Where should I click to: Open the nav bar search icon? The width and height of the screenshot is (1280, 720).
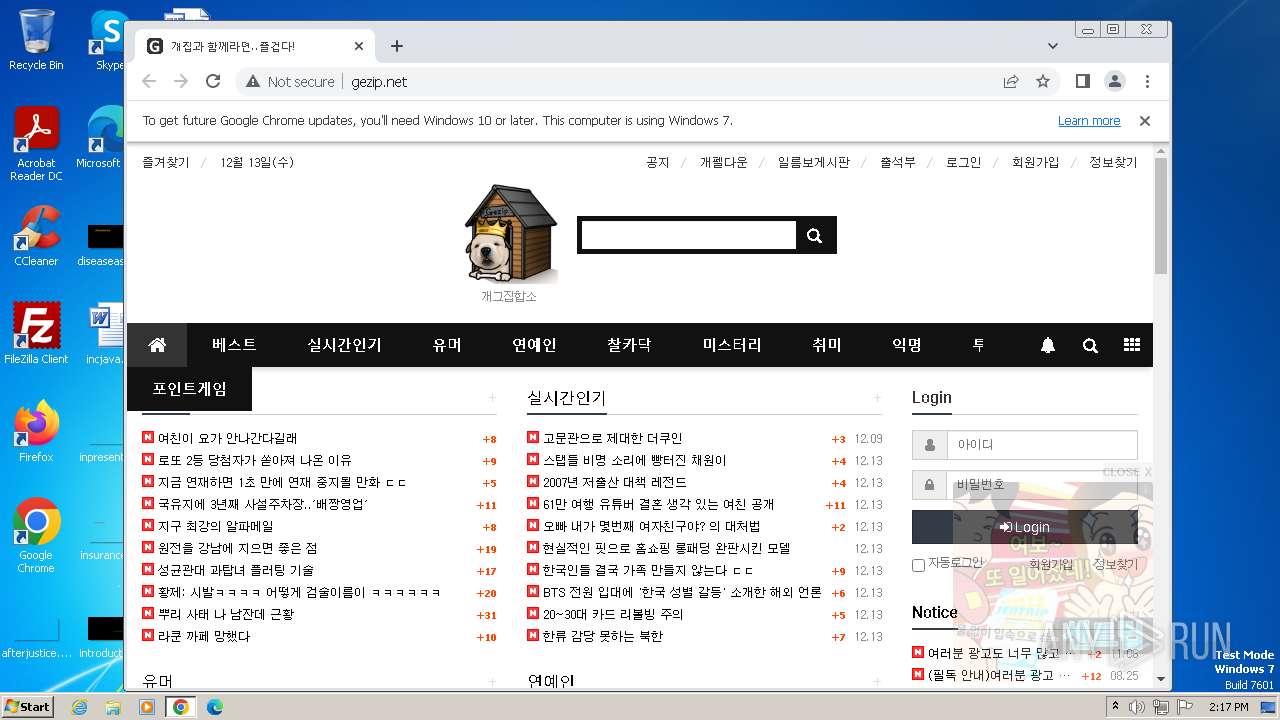(x=1090, y=345)
